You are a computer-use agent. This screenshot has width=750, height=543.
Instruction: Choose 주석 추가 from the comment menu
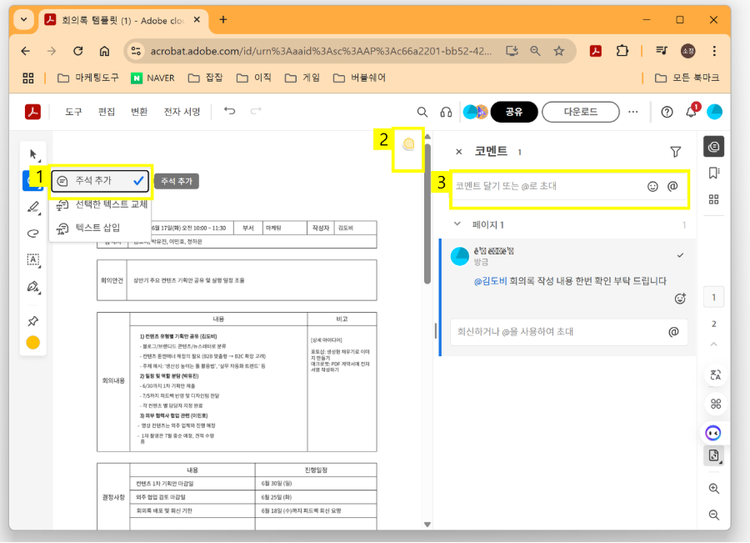pyautogui.click(x=100, y=181)
